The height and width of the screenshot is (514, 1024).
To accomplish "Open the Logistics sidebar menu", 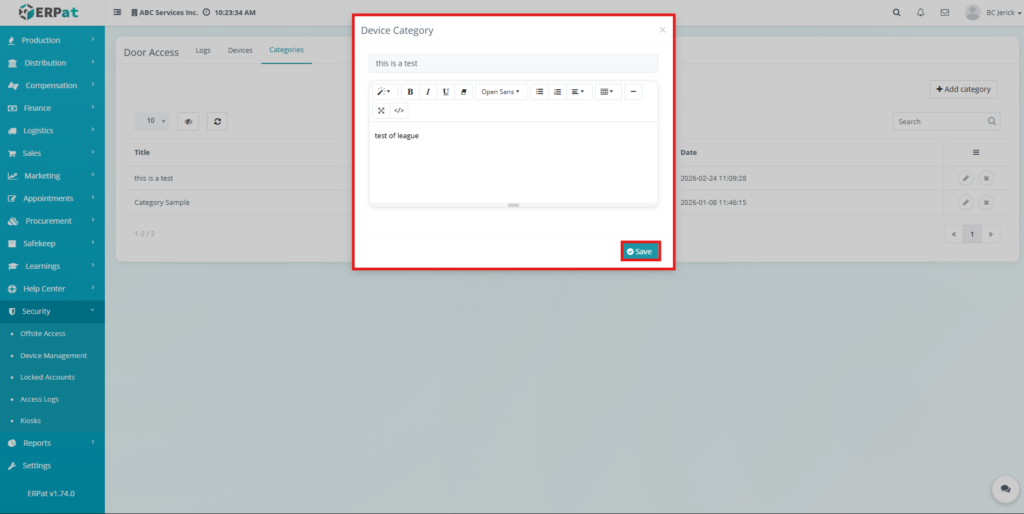I will click(x=52, y=131).
